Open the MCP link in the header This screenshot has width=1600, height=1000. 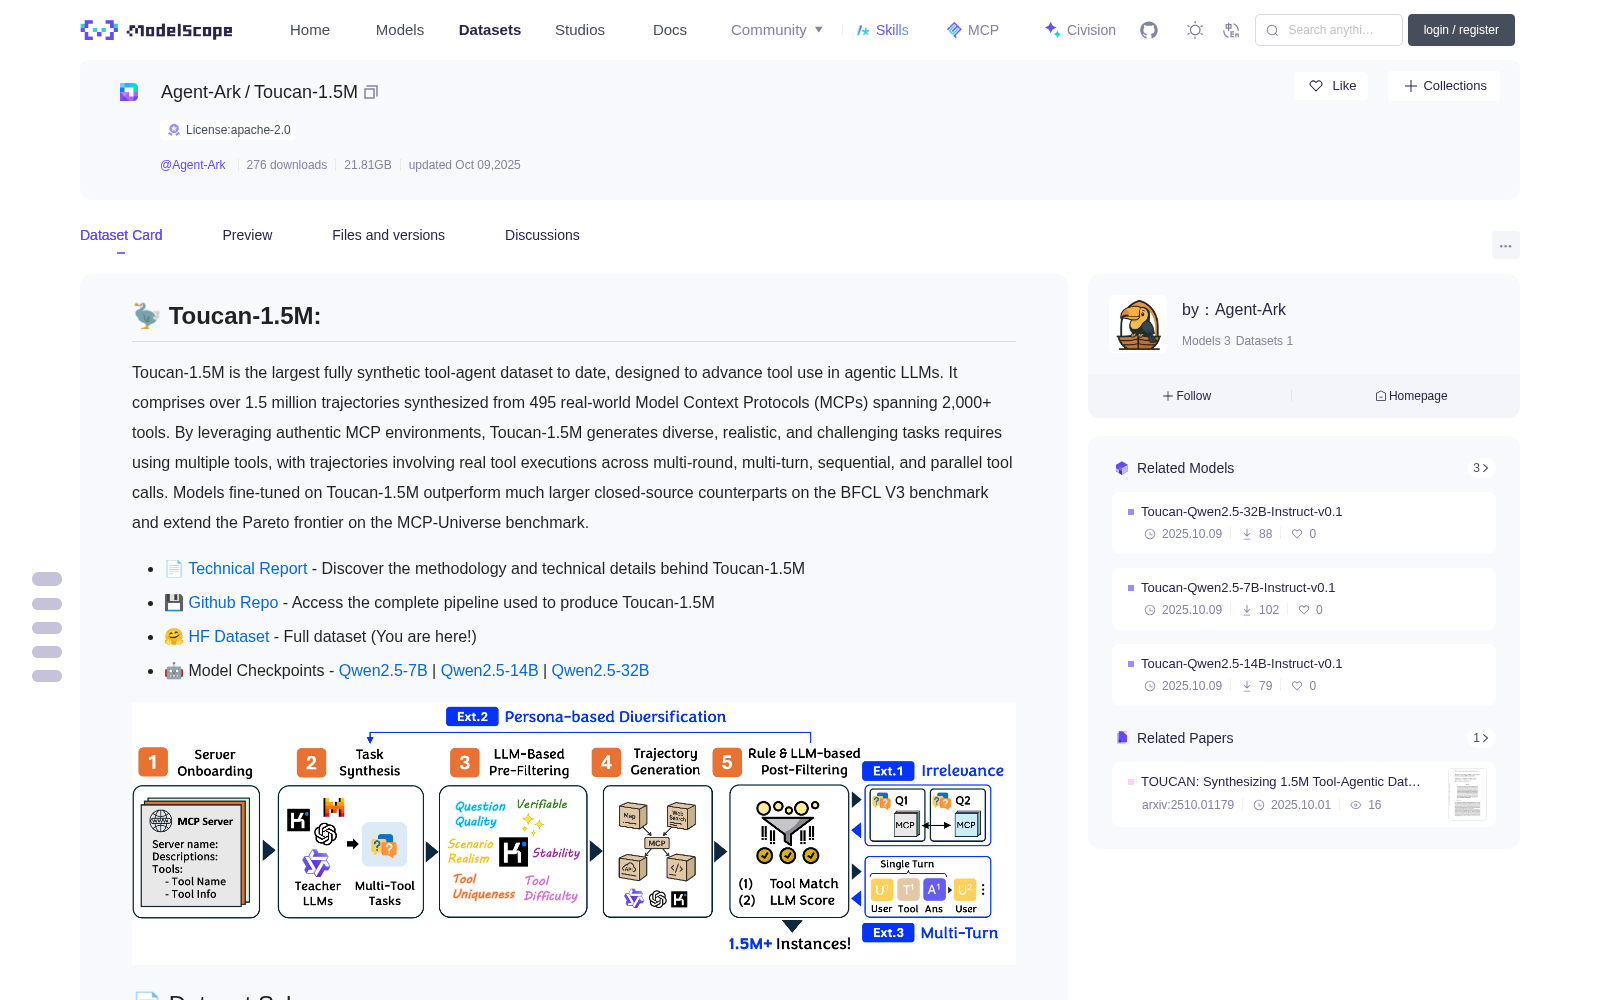click(973, 30)
